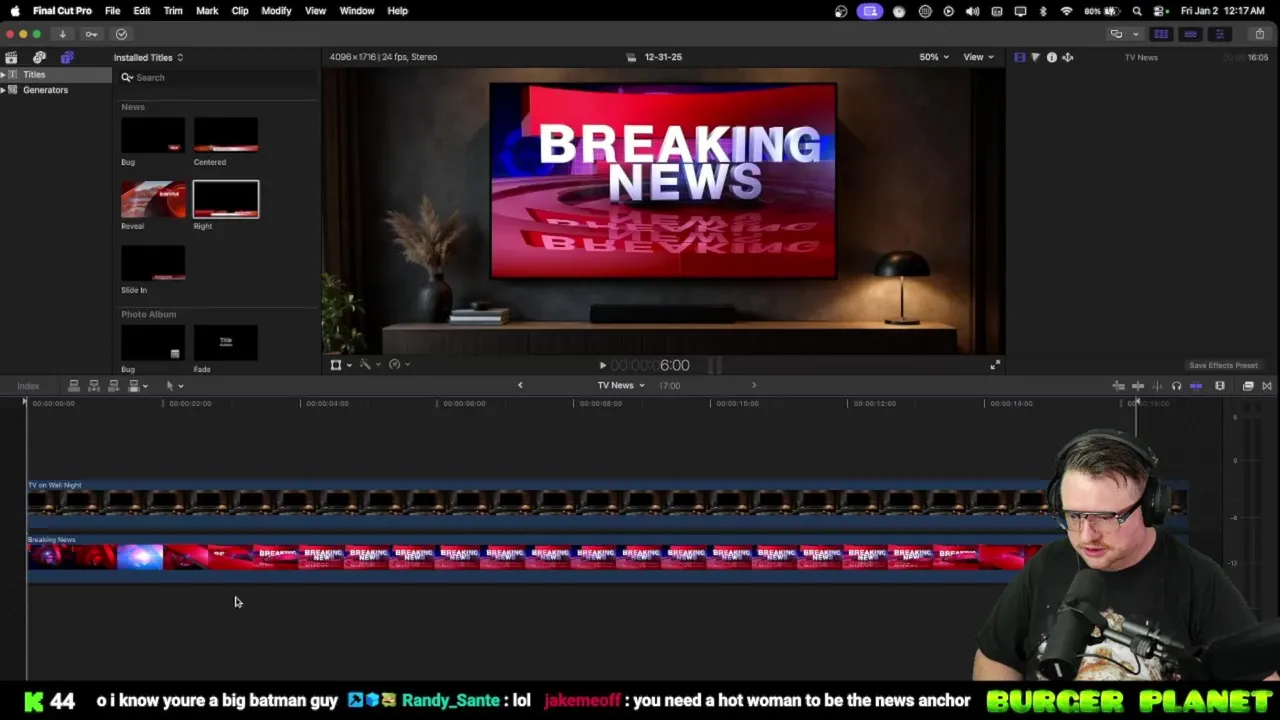The width and height of the screenshot is (1280, 720).
Task: Select the Right title thumbnail
Action: [x=225, y=199]
